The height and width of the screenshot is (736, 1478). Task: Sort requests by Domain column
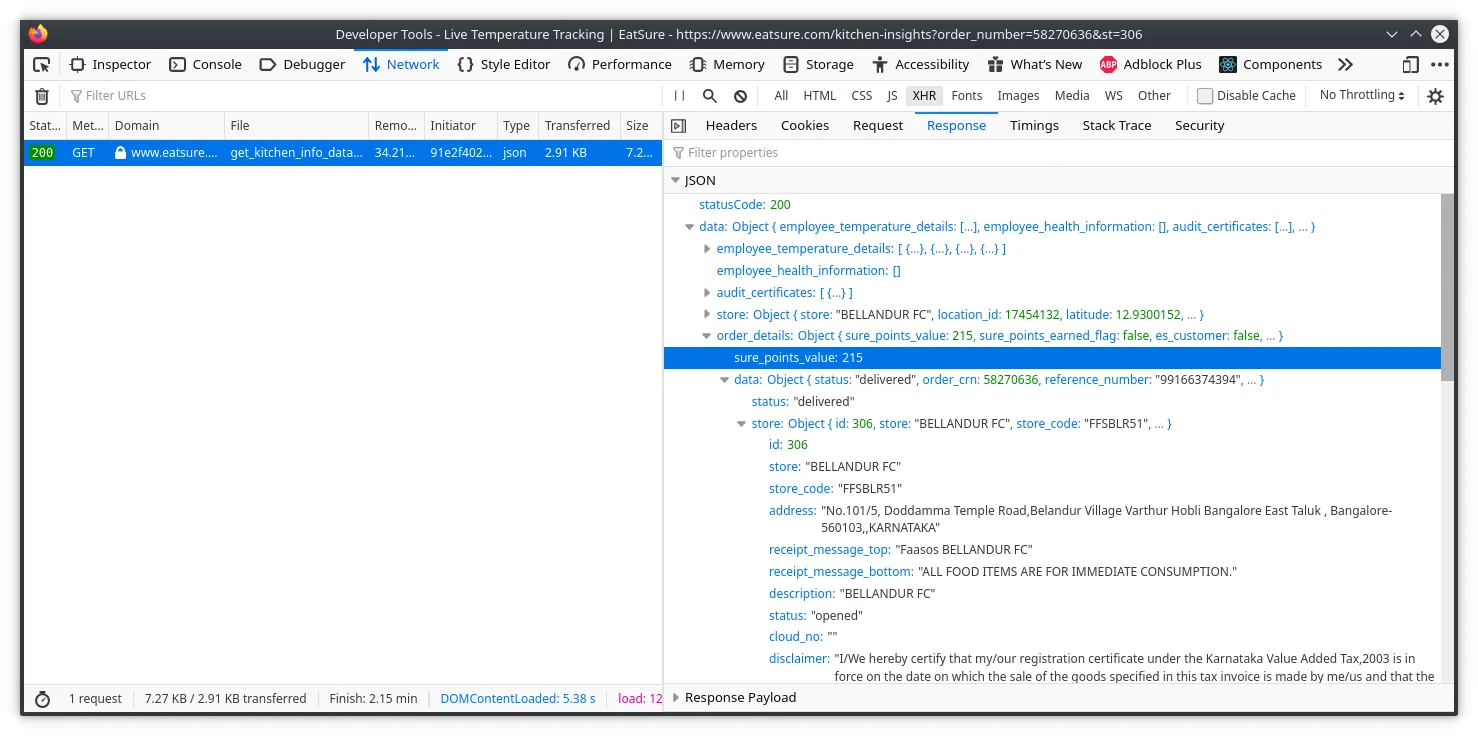coord(166,126)
